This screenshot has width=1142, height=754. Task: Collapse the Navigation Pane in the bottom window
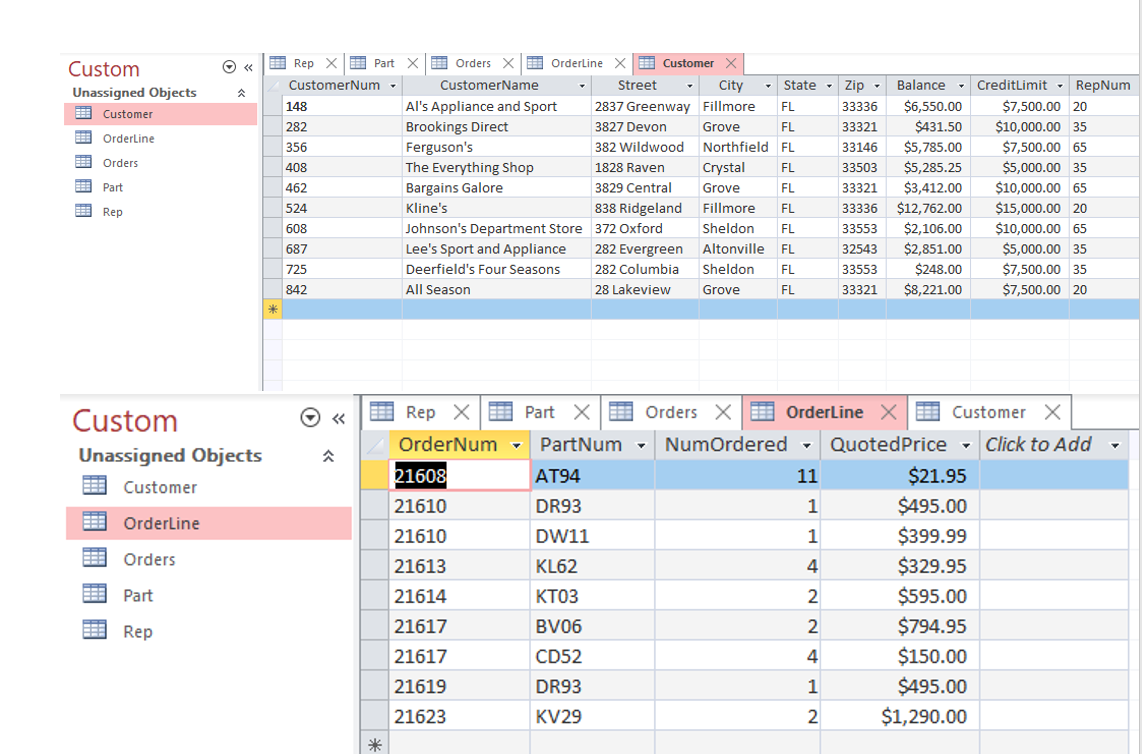pyautogui.click(x=339, y=419)
